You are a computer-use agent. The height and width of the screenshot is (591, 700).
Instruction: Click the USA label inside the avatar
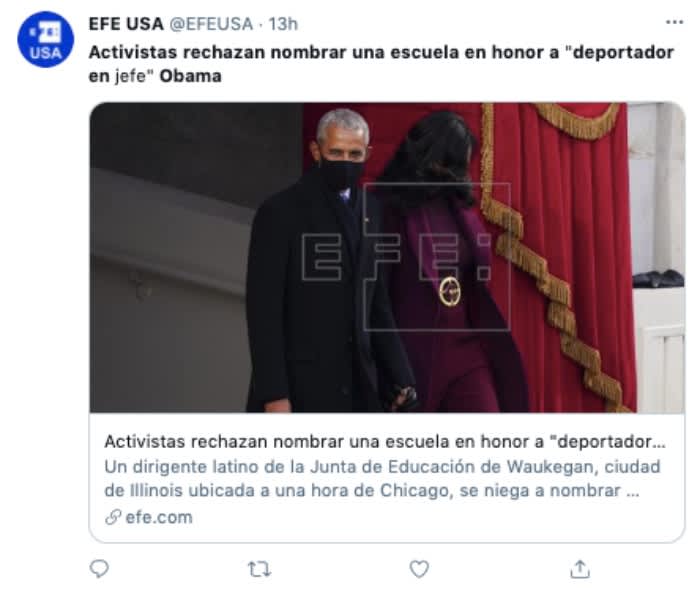[x=46, y=53]
